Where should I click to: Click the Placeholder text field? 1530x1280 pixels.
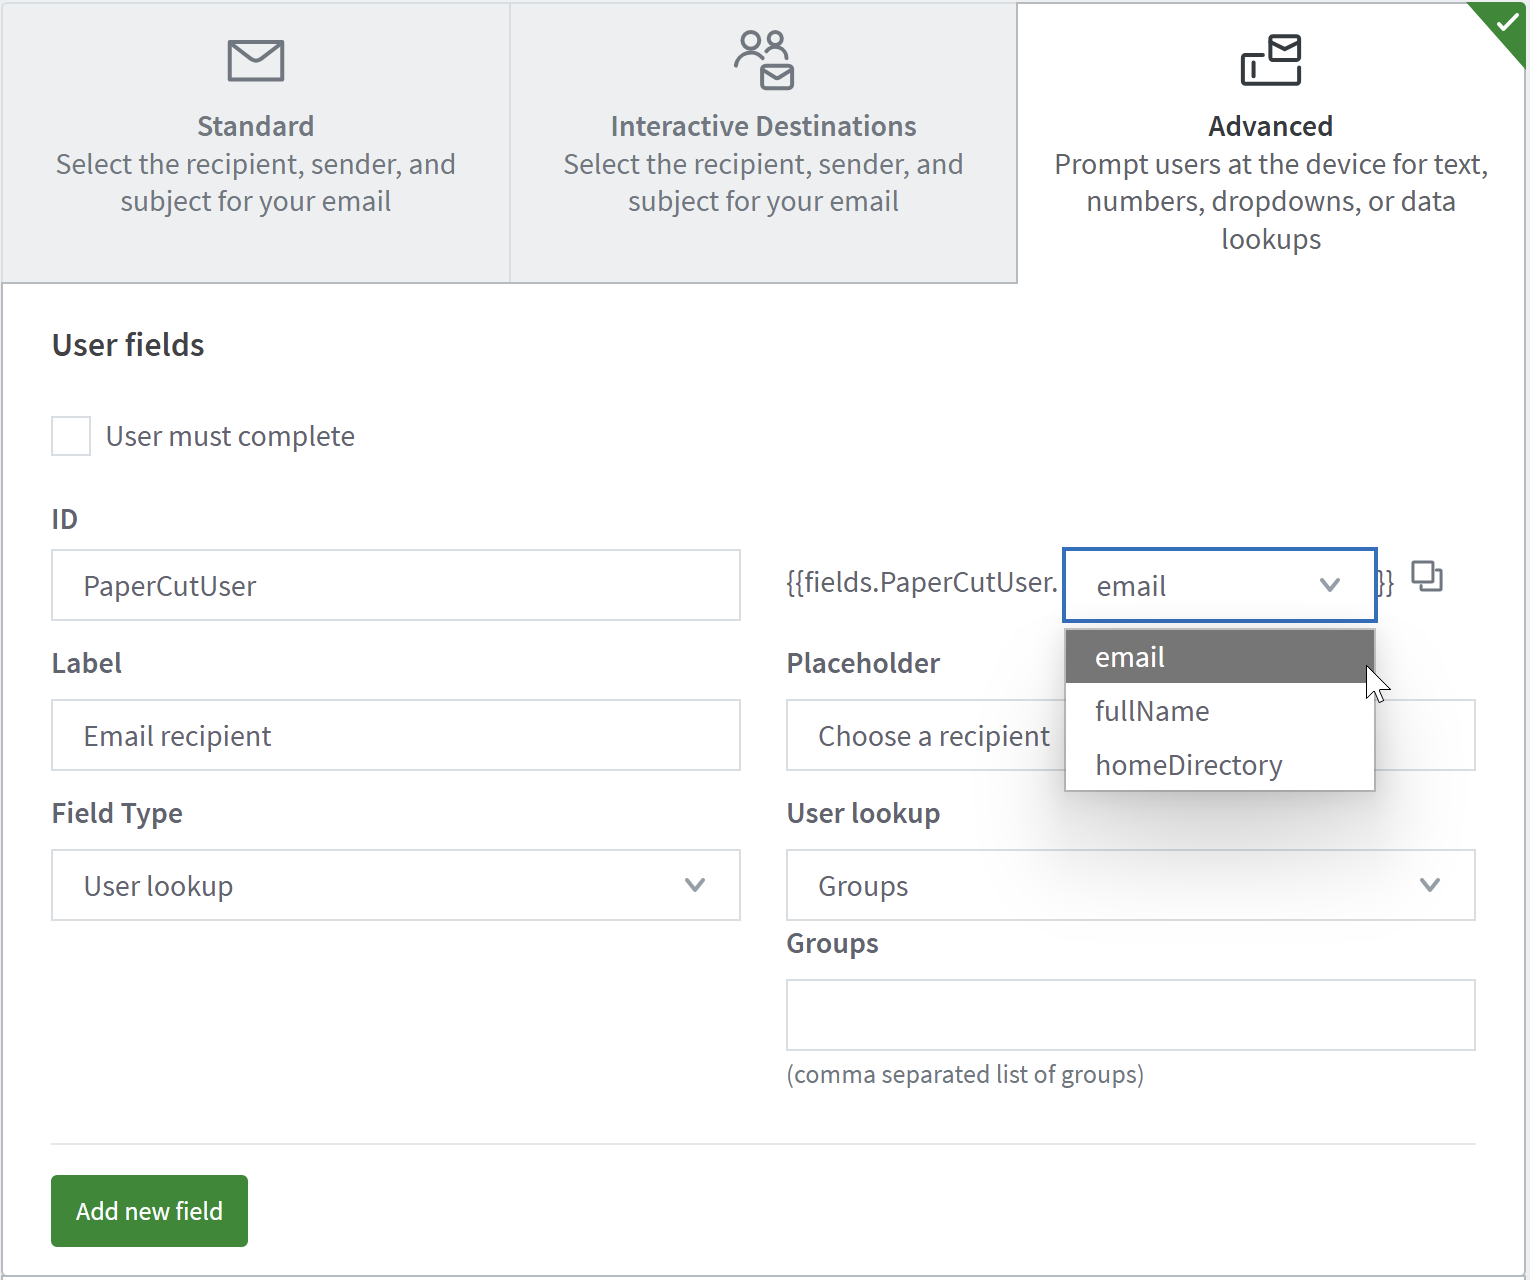coord(925,735)
